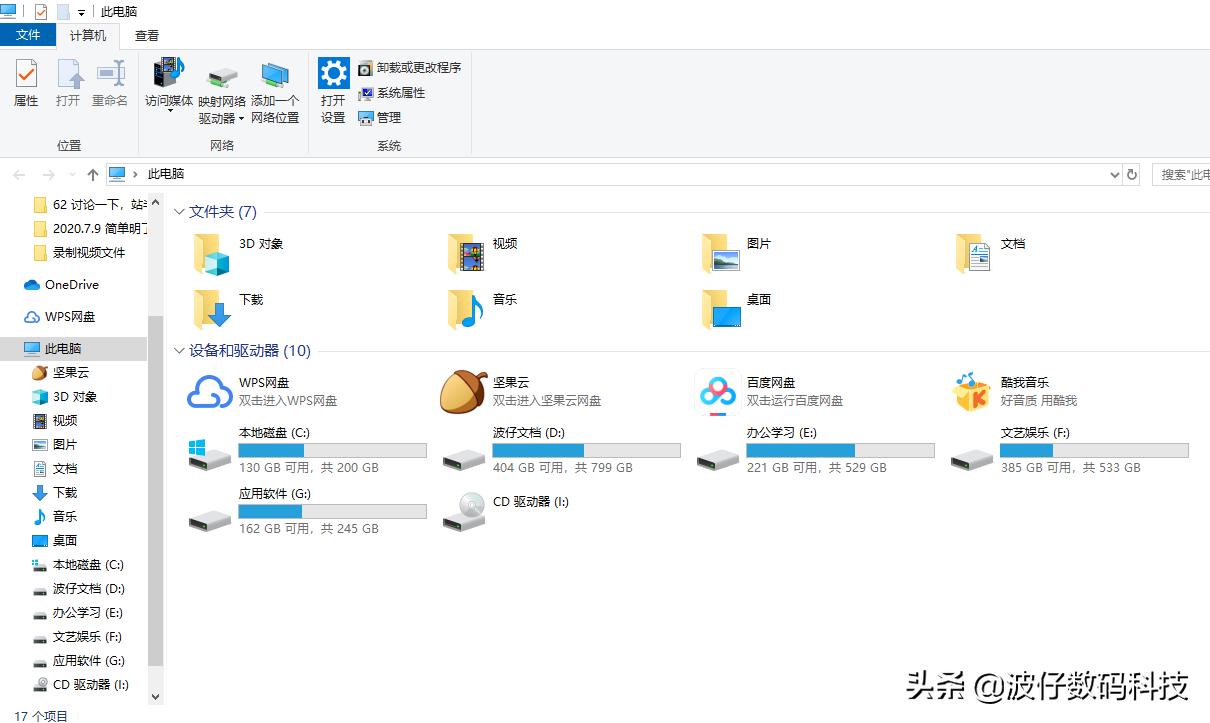Open 坚果云 cloud drive
1210x723 pixels.
463,391
